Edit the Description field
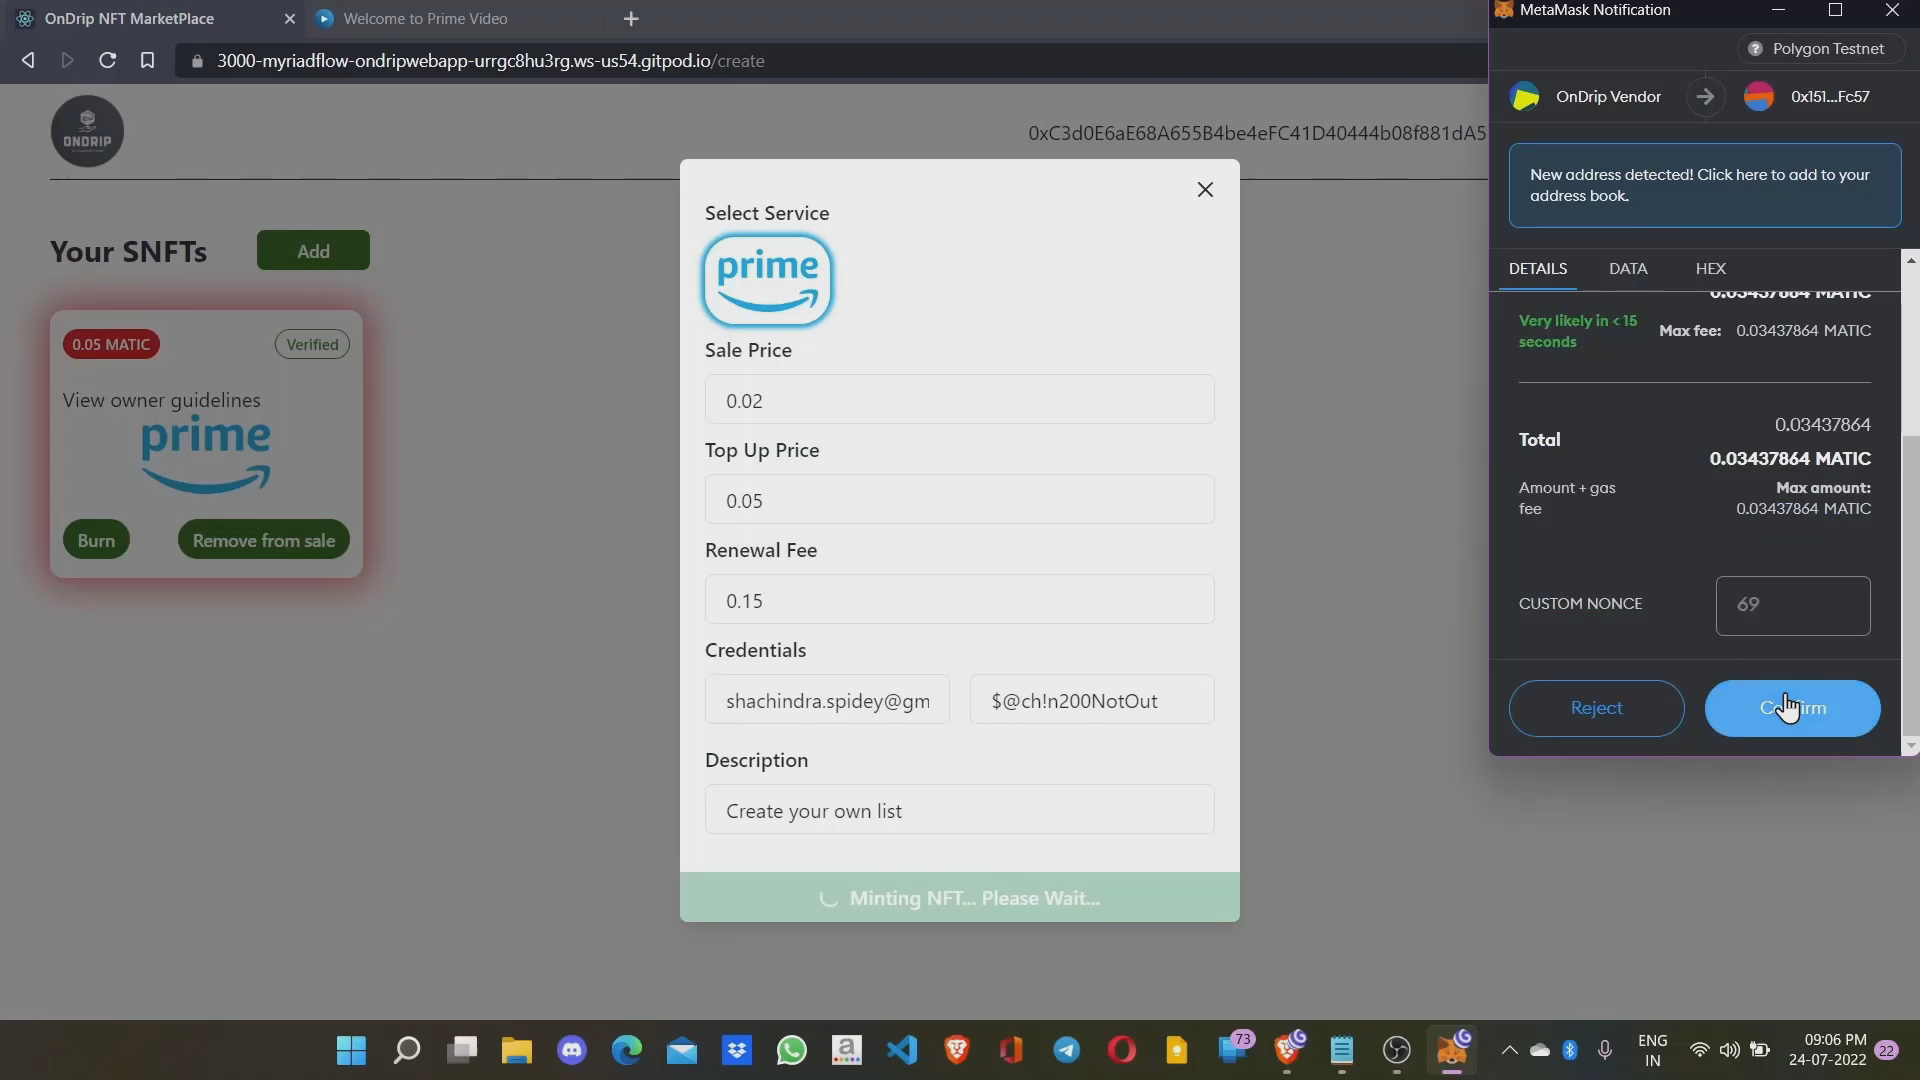Viewport: 1920px width, 1080px height. pyautogui.click(x=960, y=810)
